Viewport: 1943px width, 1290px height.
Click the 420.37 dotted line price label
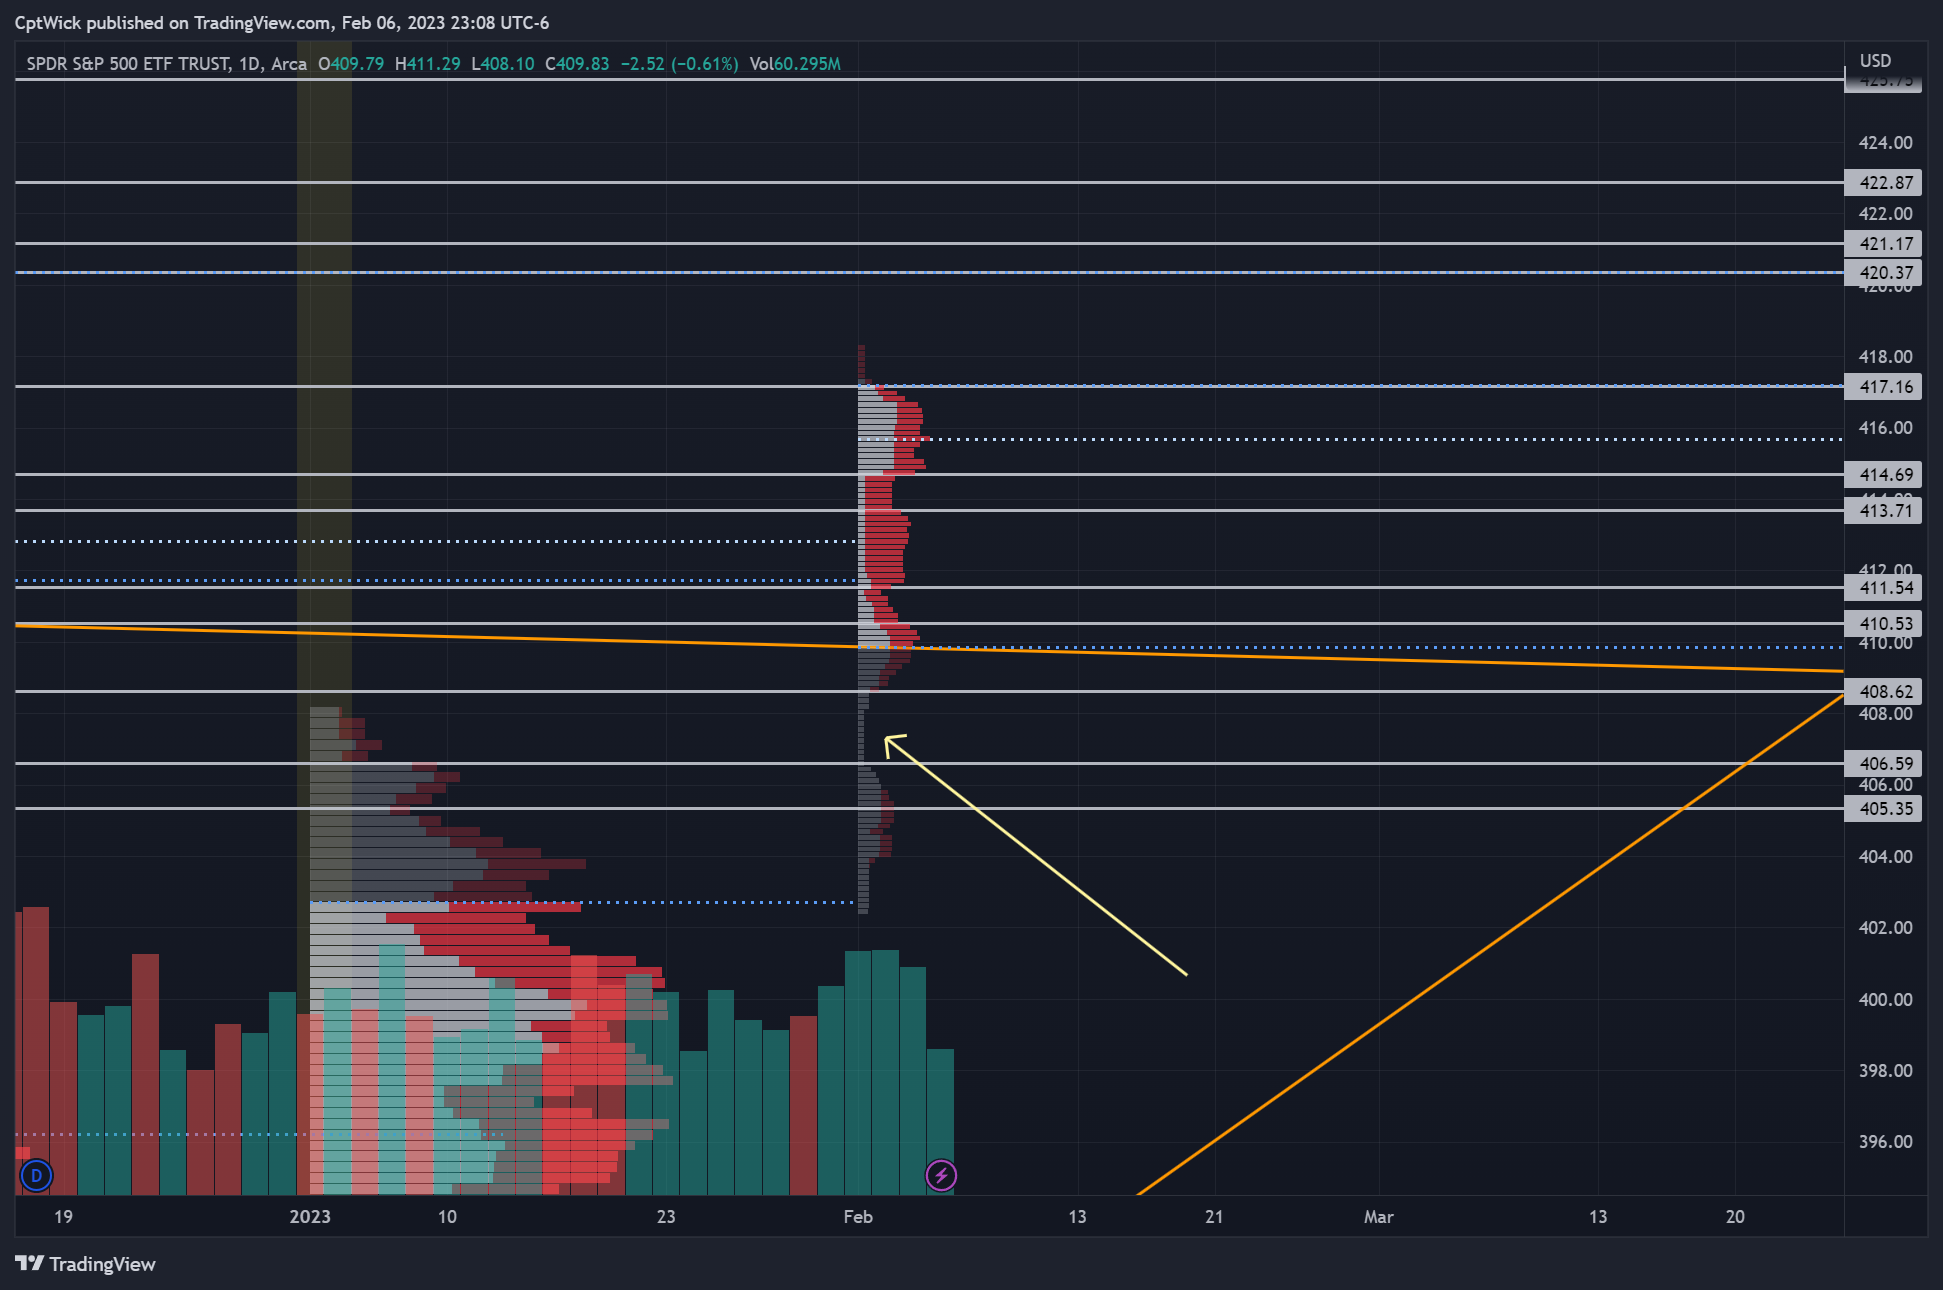[x=1884, y=272]
